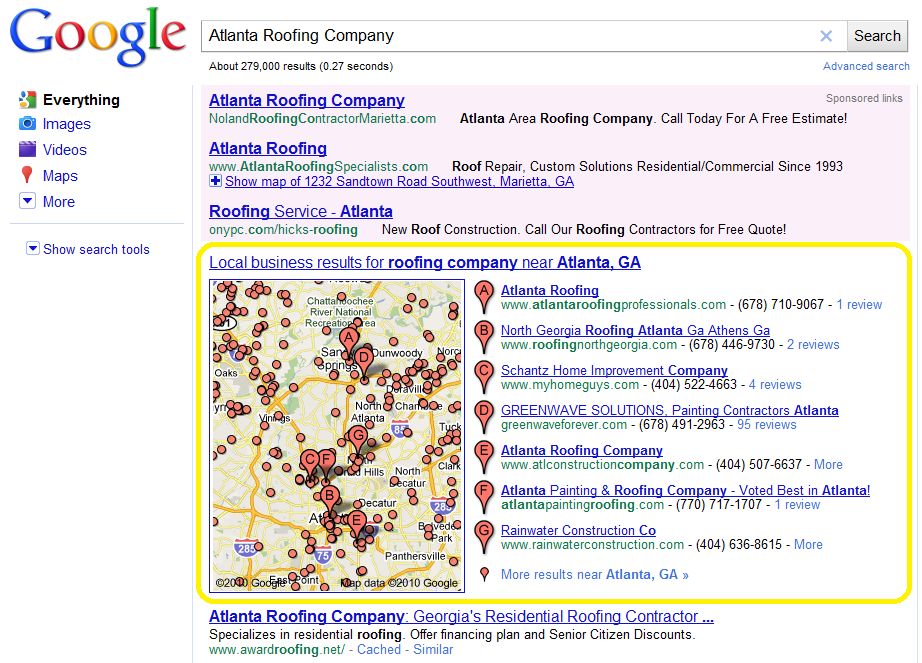Click pin G beside Rainwater Construction Co
The height and width of the screenshot is (663, 922).
click(x=484, y=537)
